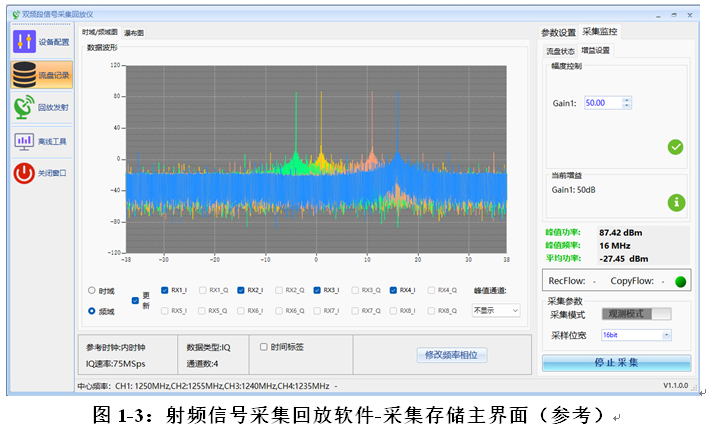Select the 时域 time domain radio button
This screenshot has width=709, height=429.
93,291
